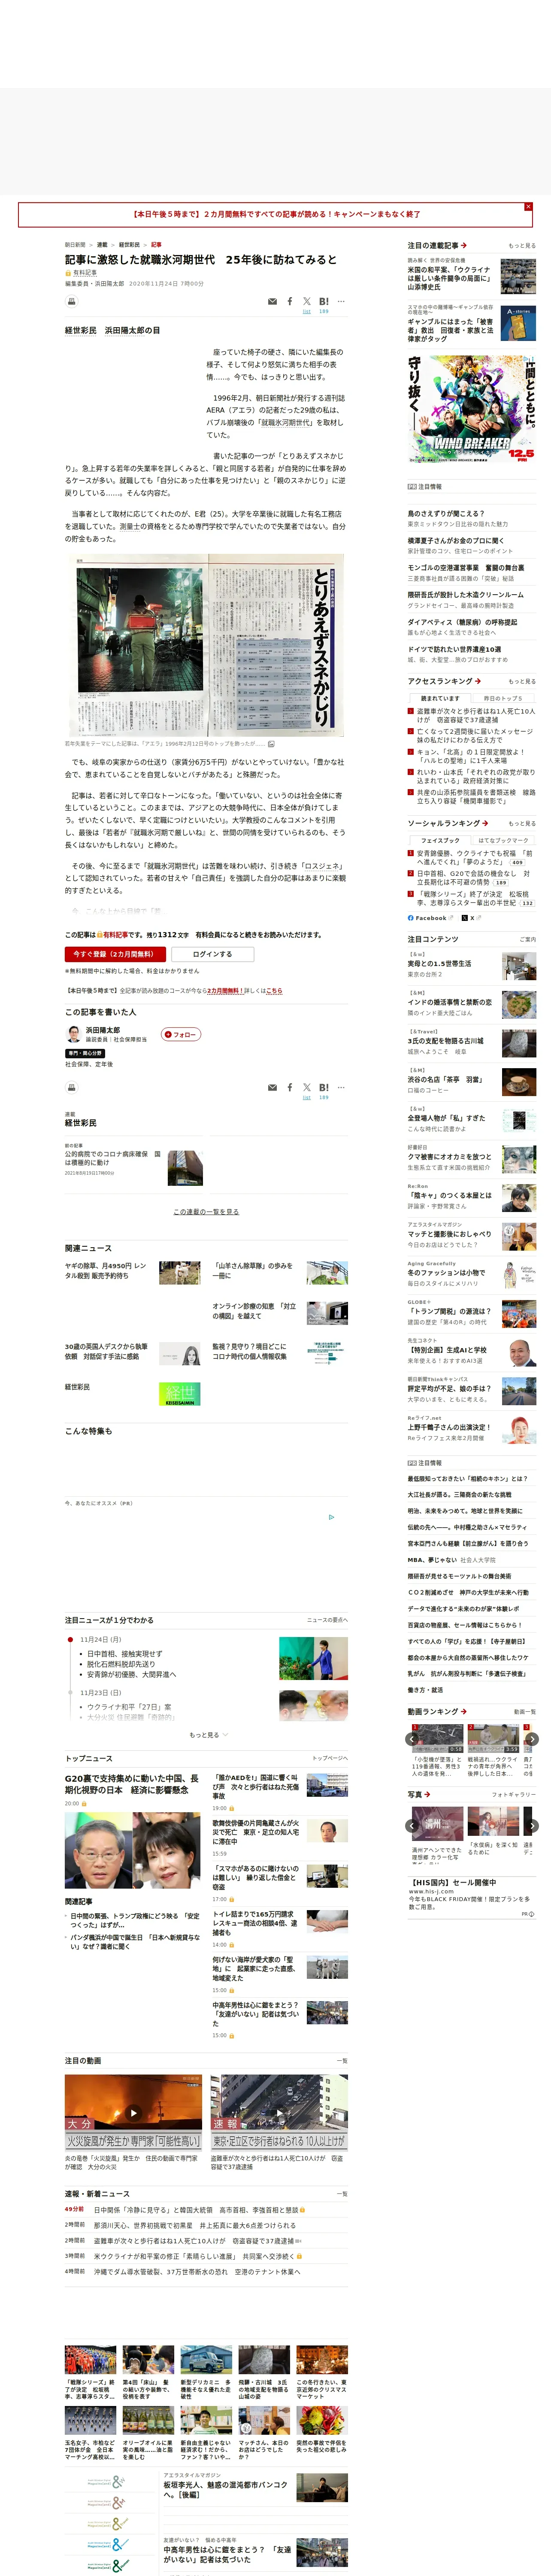Share by mail from the headline share bar
This screenshot has height=2576, width=551.
[x=272, y=301]
